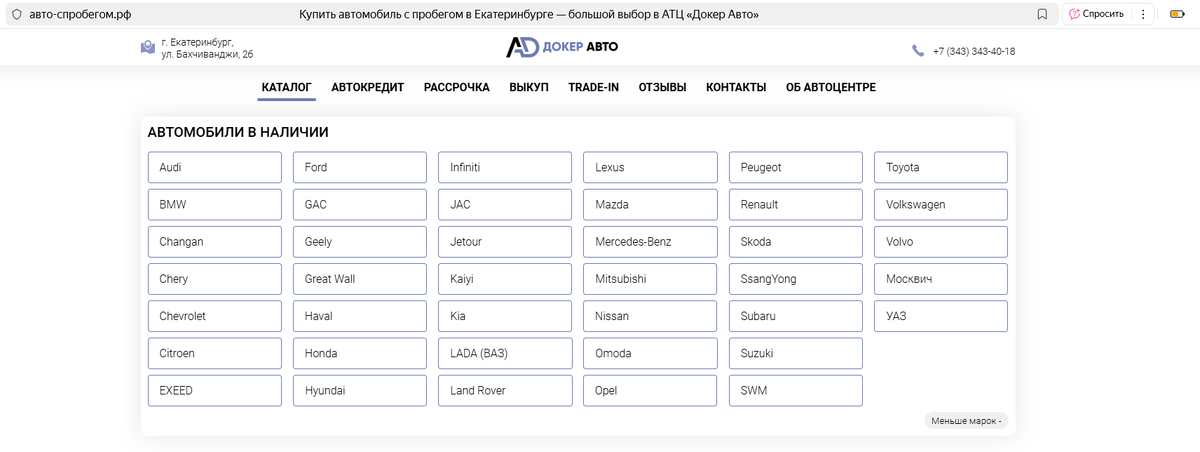Choose the Renault brand
The image size is (1200, 452).
pyautogui.click(x=796, y=204)
